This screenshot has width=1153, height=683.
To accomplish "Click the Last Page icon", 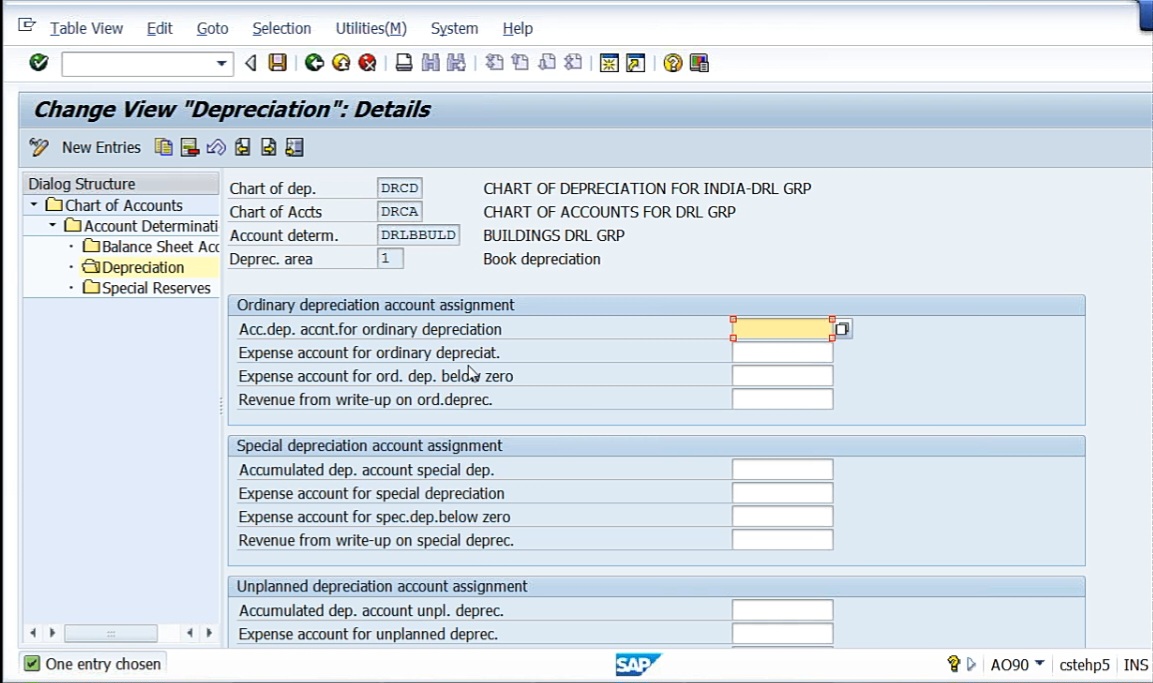I will pyautogui.click(x=573, y=63).
